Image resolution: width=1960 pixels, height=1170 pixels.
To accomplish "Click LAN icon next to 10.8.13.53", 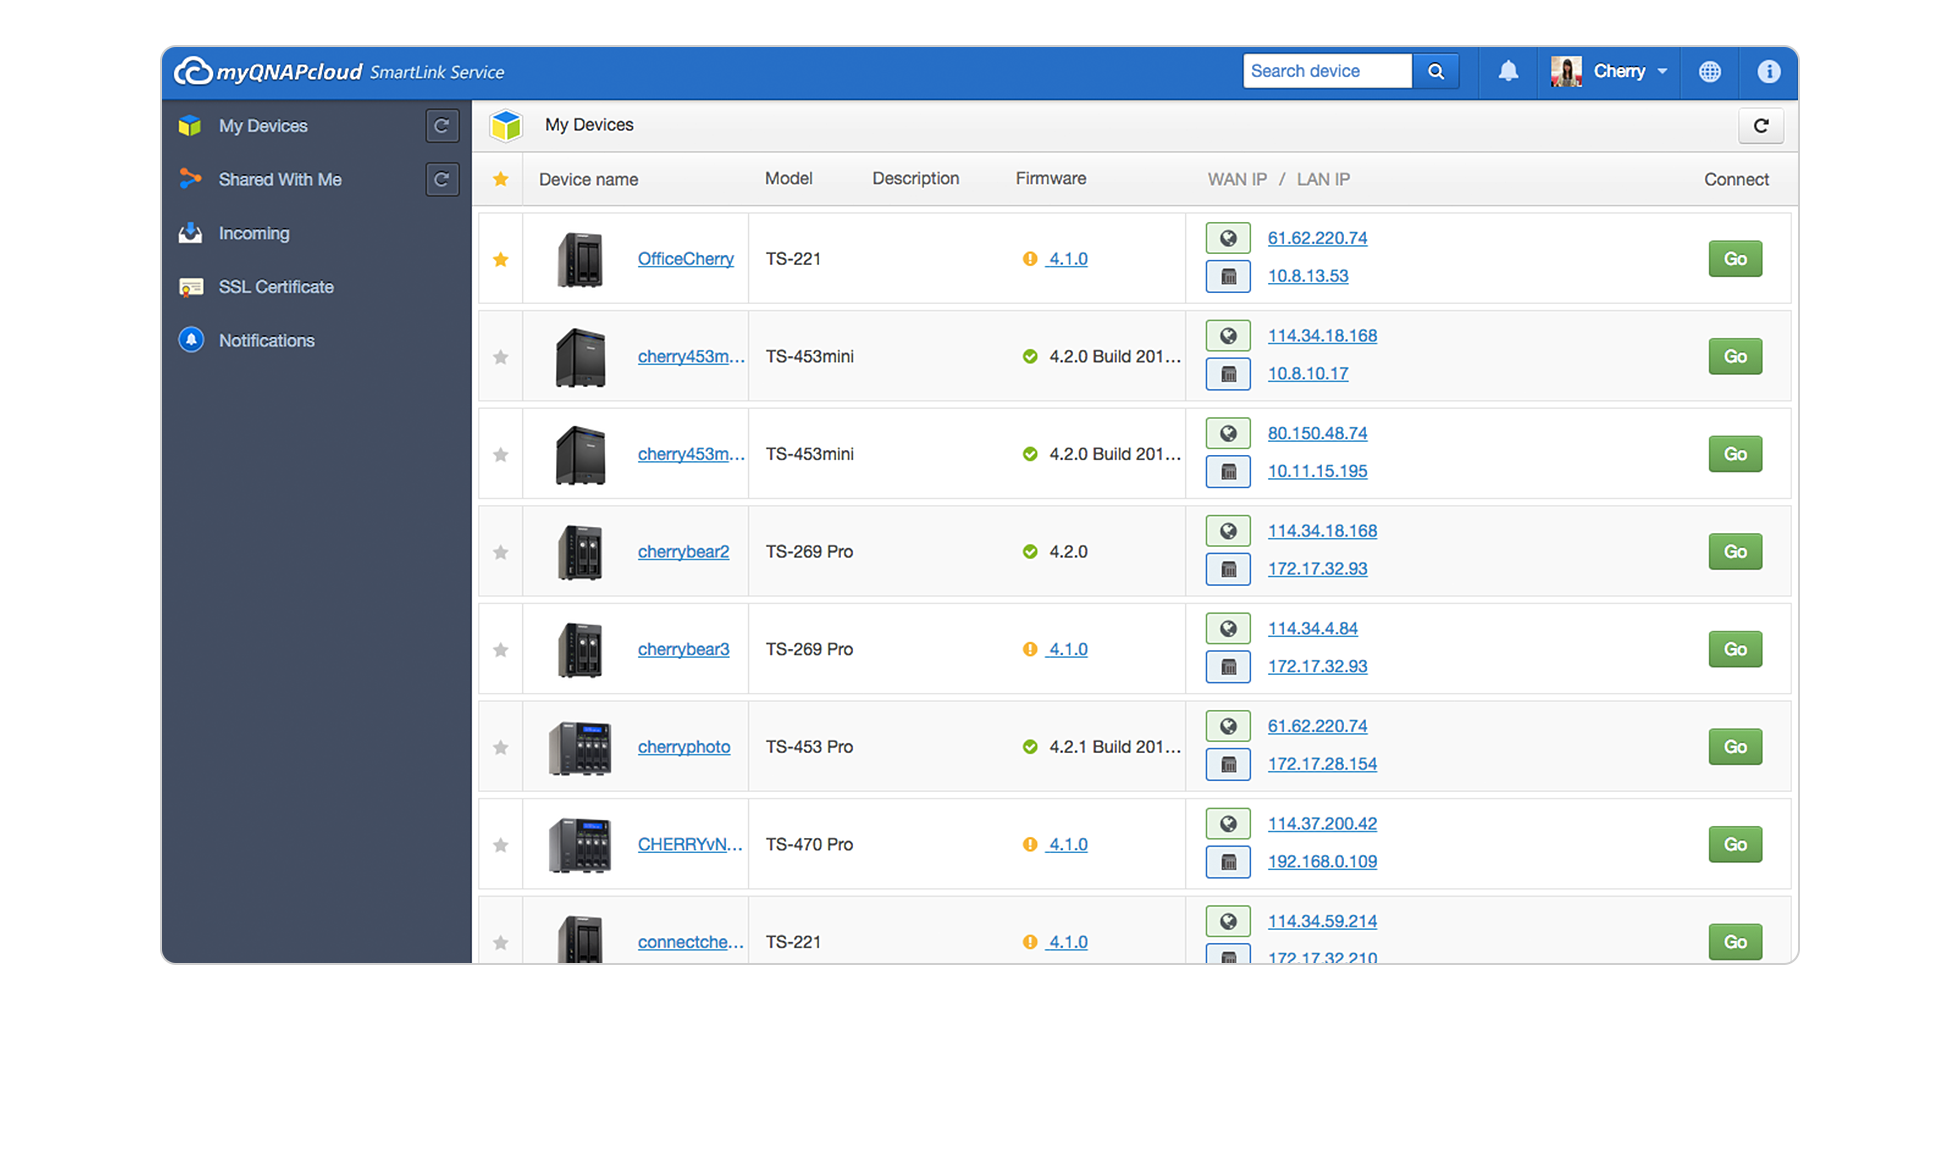I will [x=1228, y=276].
